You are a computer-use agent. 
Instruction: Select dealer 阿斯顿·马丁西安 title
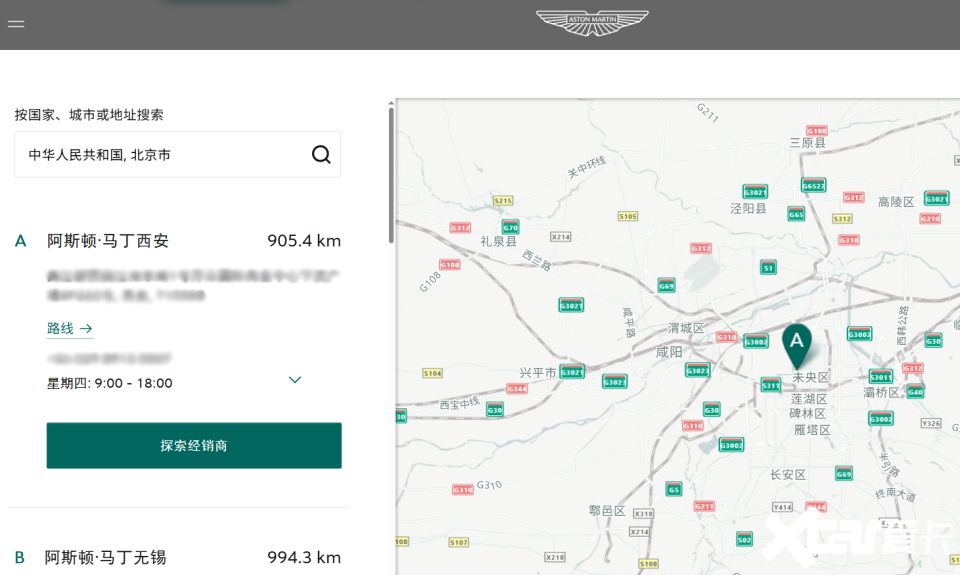108,241
